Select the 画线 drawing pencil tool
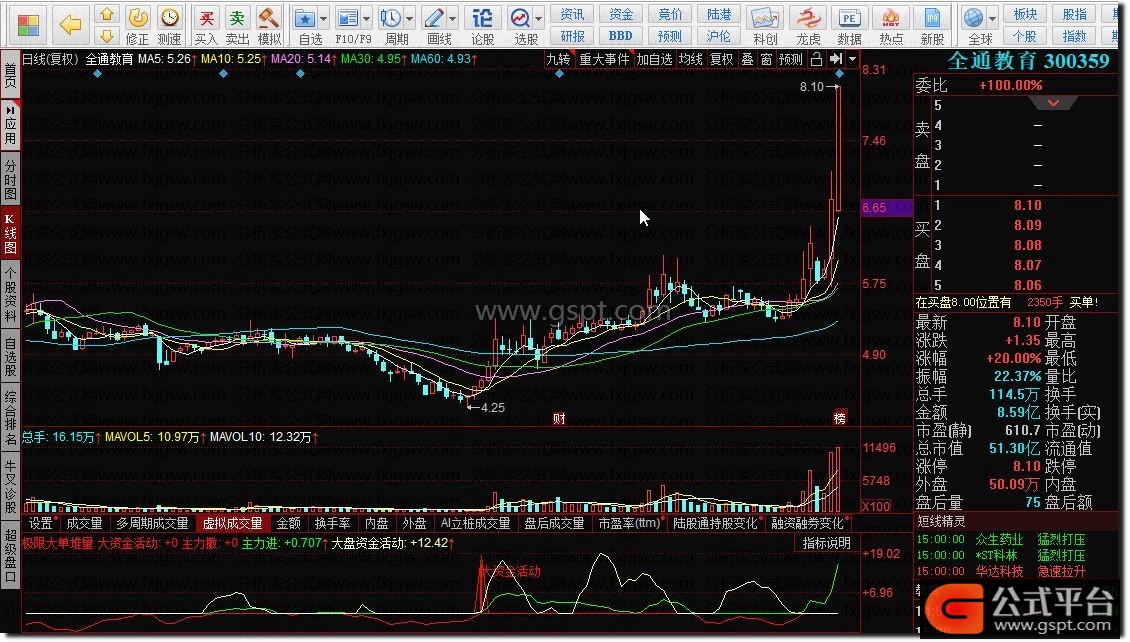Image resolution: width=1130 pixels, height=642 pixels. click(x=435, y=26)
